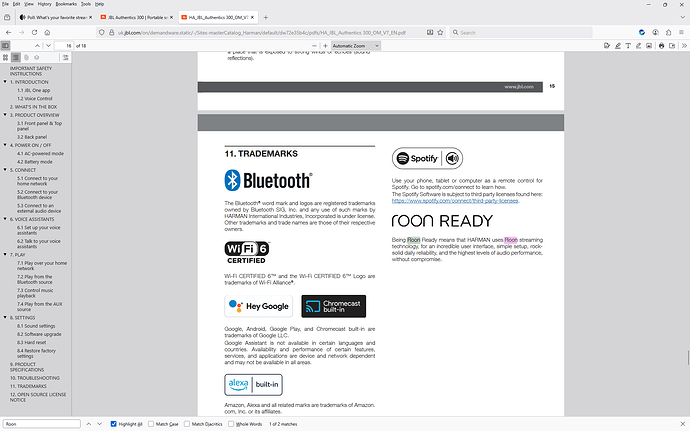Image resolution: width=690 pixels, height=431 pixels.
Task: Collapse the 7. PLAY outline section
Action: [5, 254]
